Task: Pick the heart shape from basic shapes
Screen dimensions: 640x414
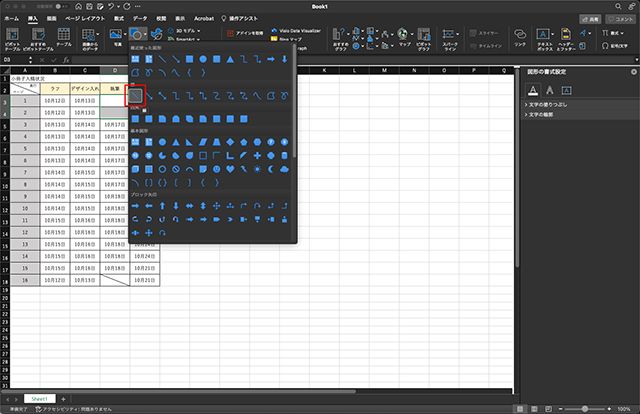Action: pos(229,169)
